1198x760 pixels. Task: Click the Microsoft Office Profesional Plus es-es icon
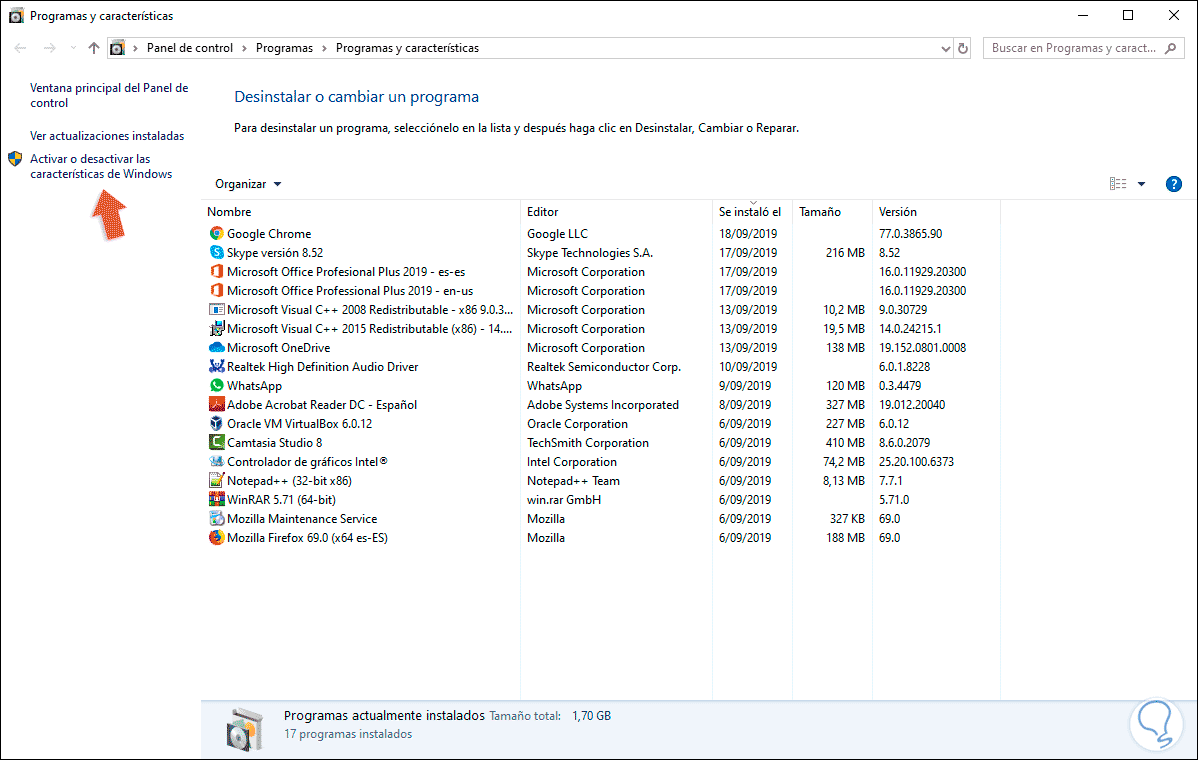[216, 272]
